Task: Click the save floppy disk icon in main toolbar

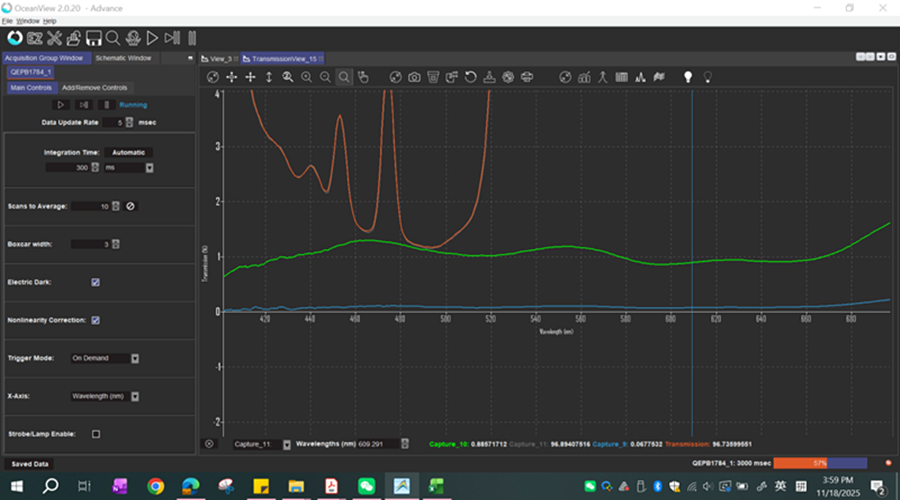Action: [94, 38]
